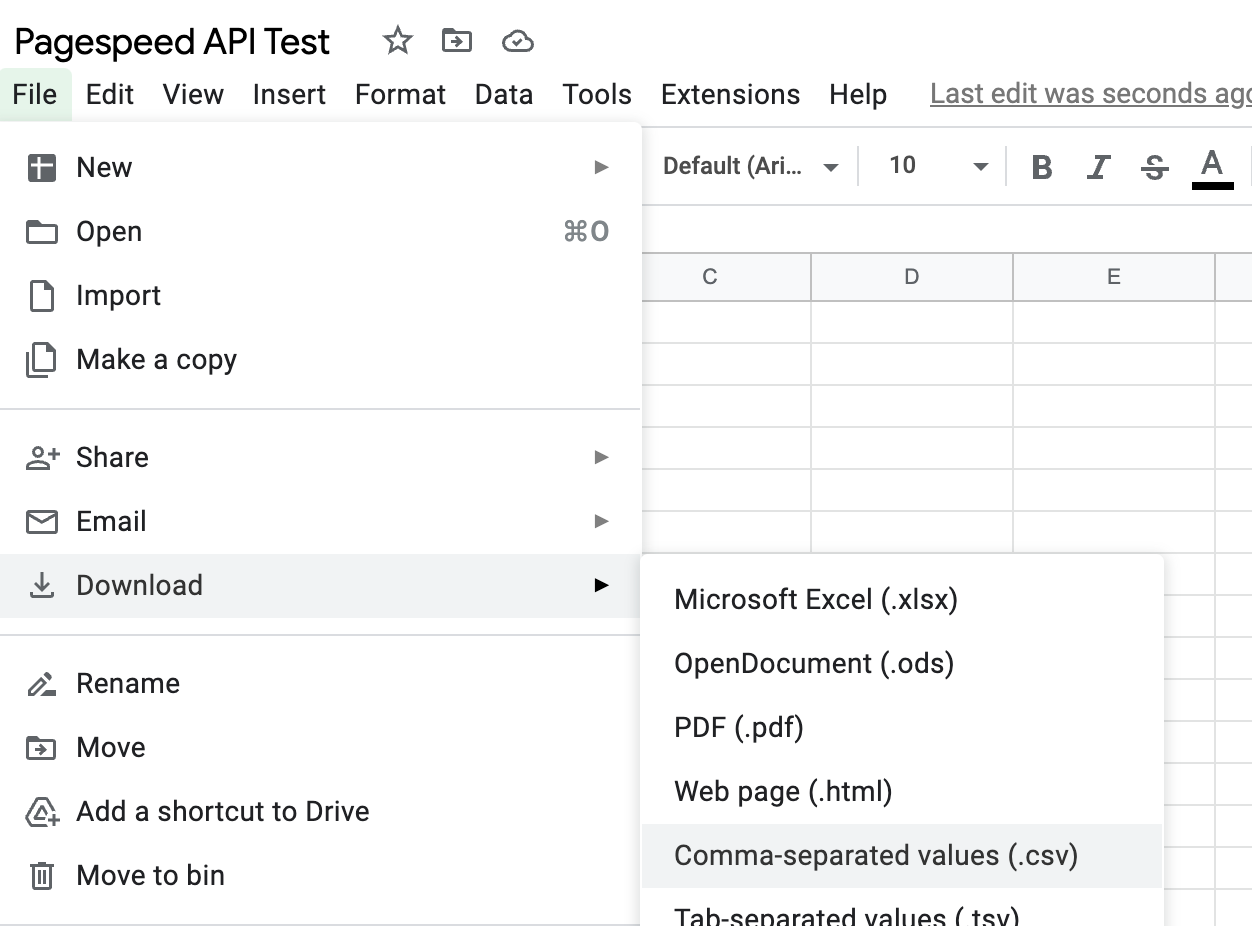Viewport: 1252px width, 926px height.
Task: Click the move to folder icon
Action: pos(457,41)
